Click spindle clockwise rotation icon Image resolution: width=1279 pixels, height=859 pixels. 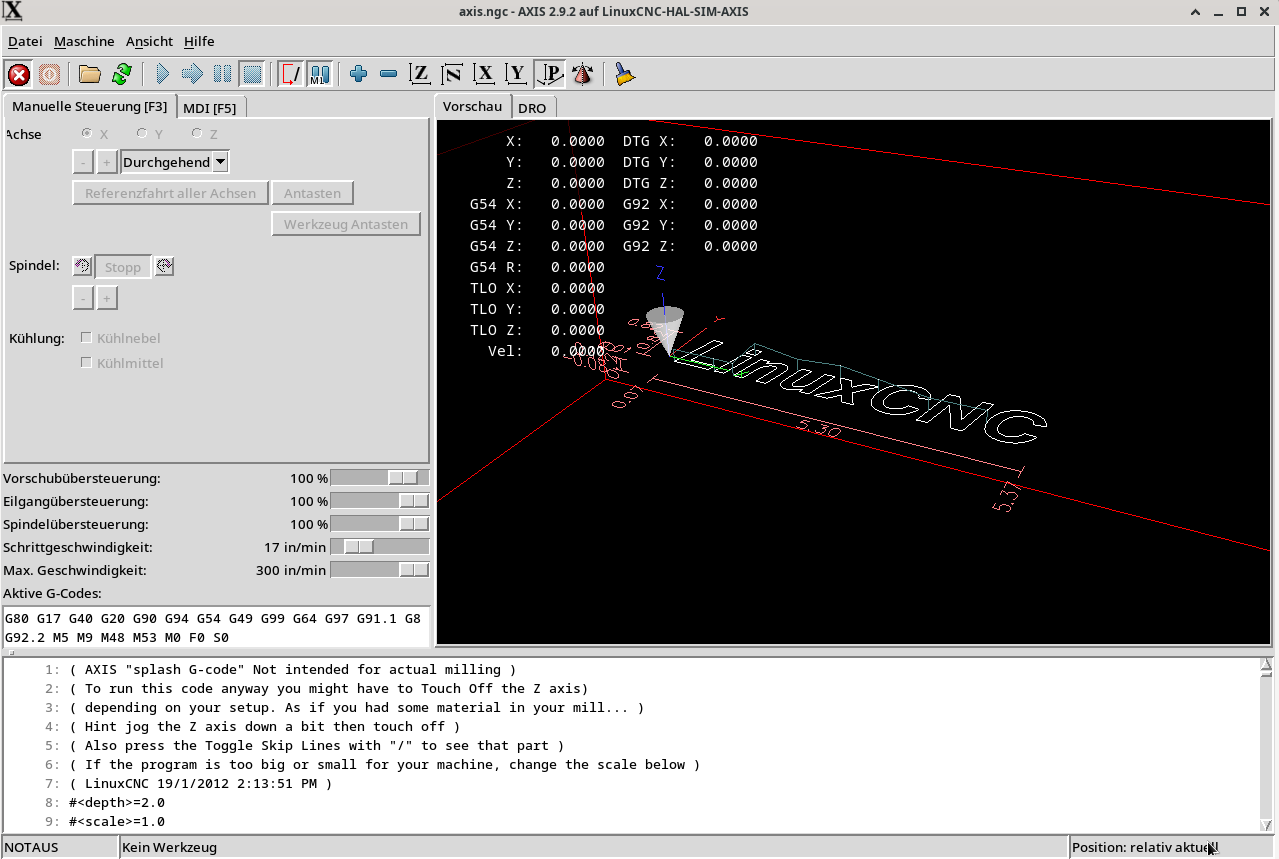click(165, 266)
